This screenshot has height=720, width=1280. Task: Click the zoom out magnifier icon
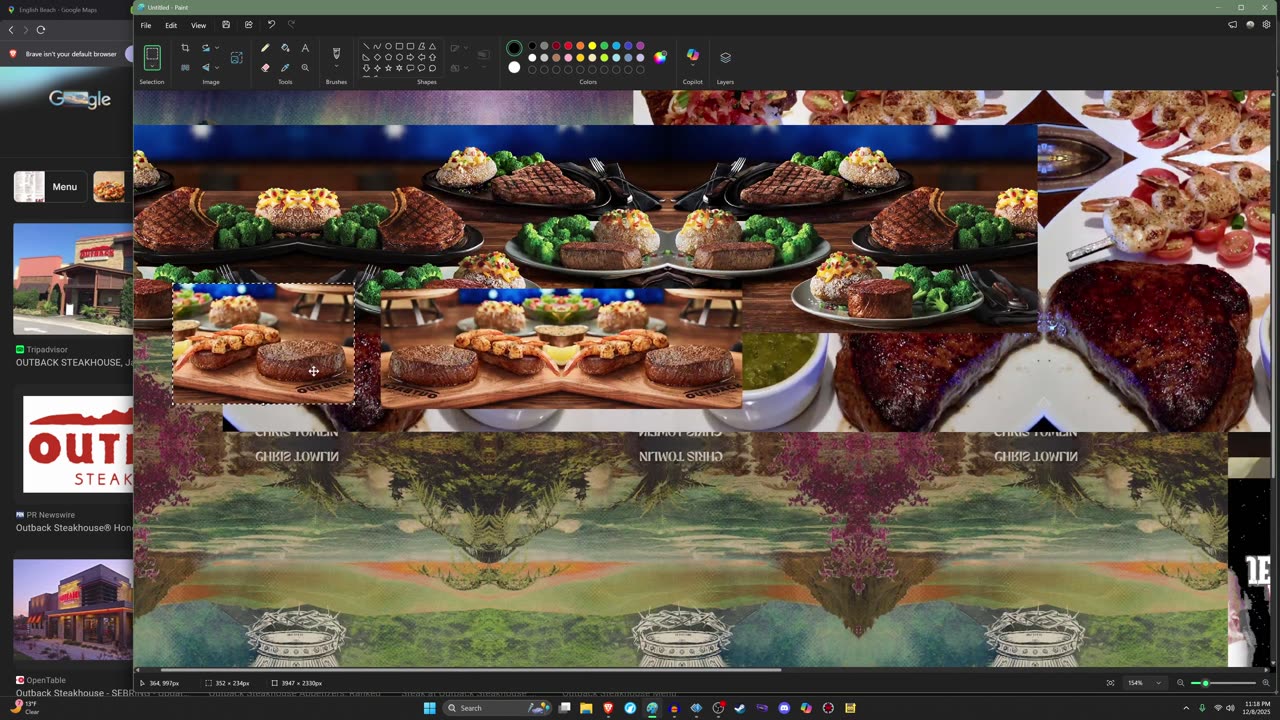pos(1180,683)
